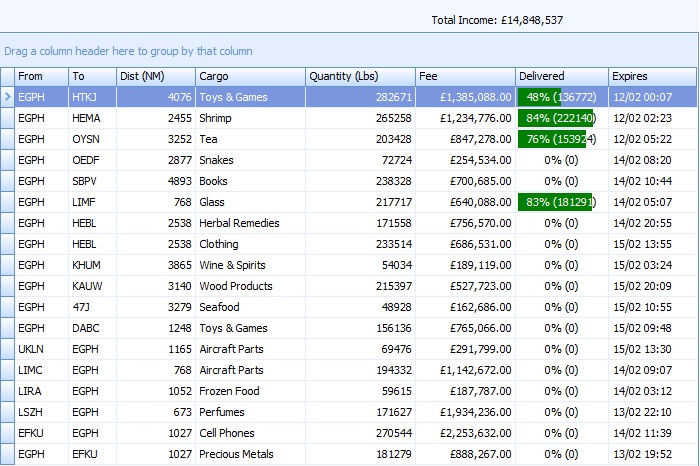Select the Seafood cargo cell
This screenshot has height=466, width=700.
coord(250,307)
